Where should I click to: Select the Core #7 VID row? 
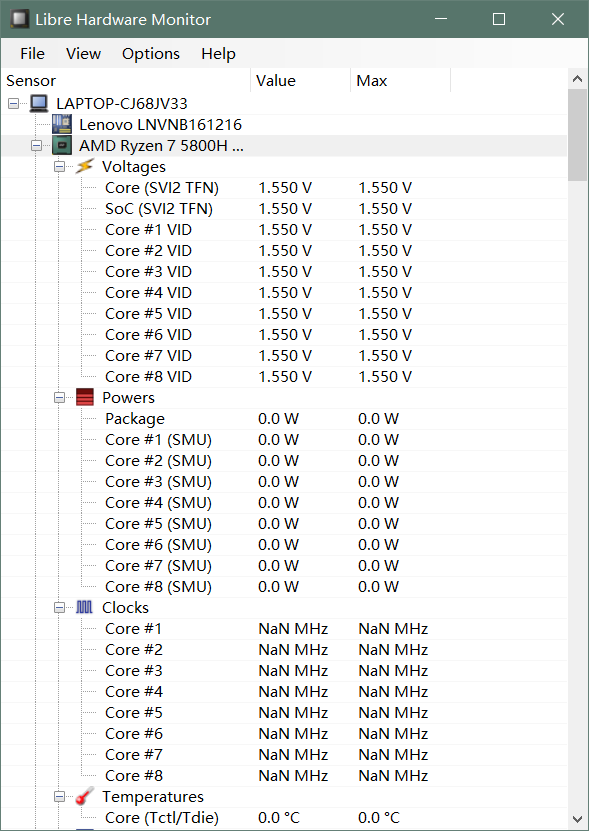point(284,356)
